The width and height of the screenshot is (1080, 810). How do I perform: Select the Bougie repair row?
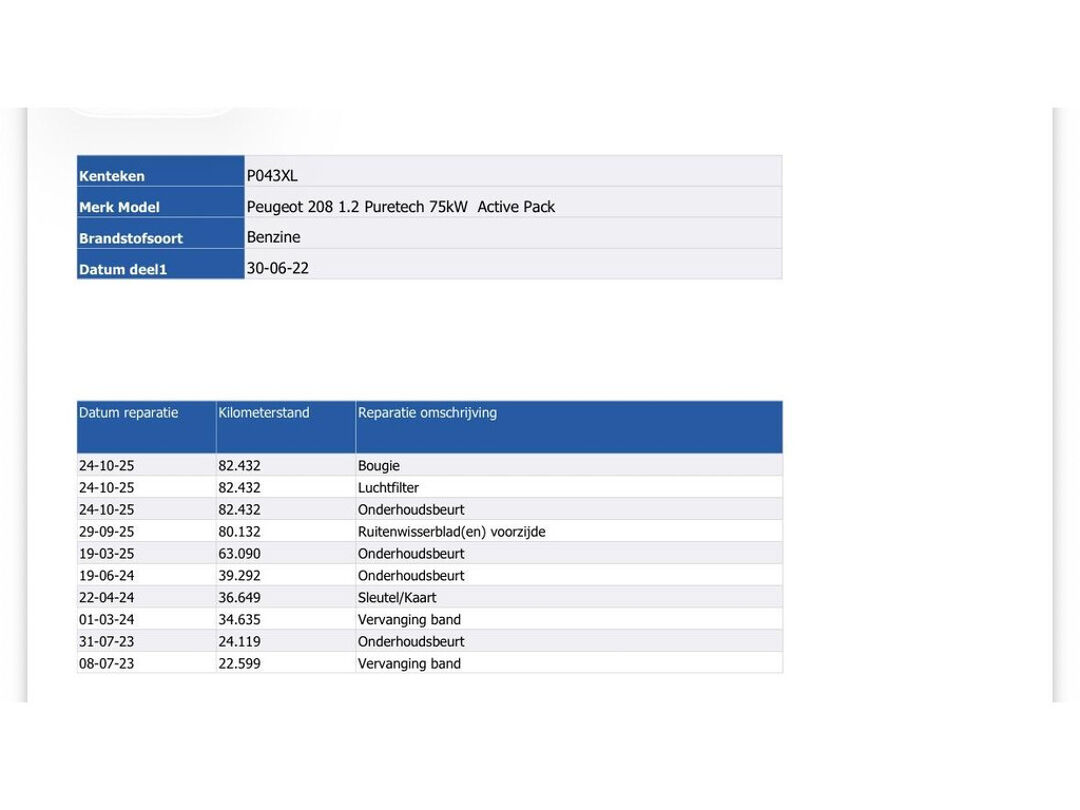pyautogui.click(x=430, y=466)
